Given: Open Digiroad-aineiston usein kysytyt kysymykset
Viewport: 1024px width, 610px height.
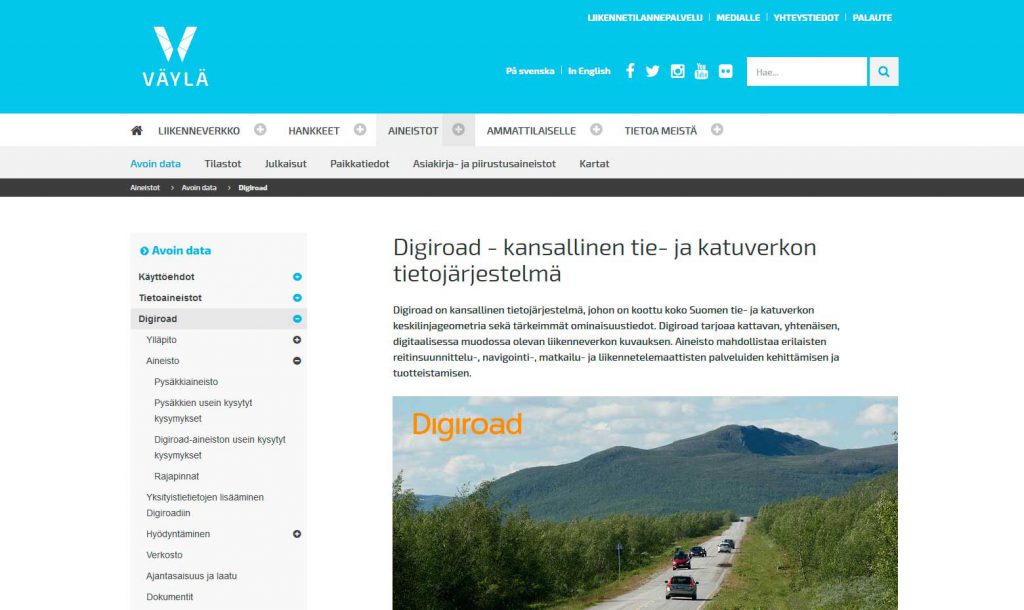Looking at the screenshot, I should tap(220, 447).
